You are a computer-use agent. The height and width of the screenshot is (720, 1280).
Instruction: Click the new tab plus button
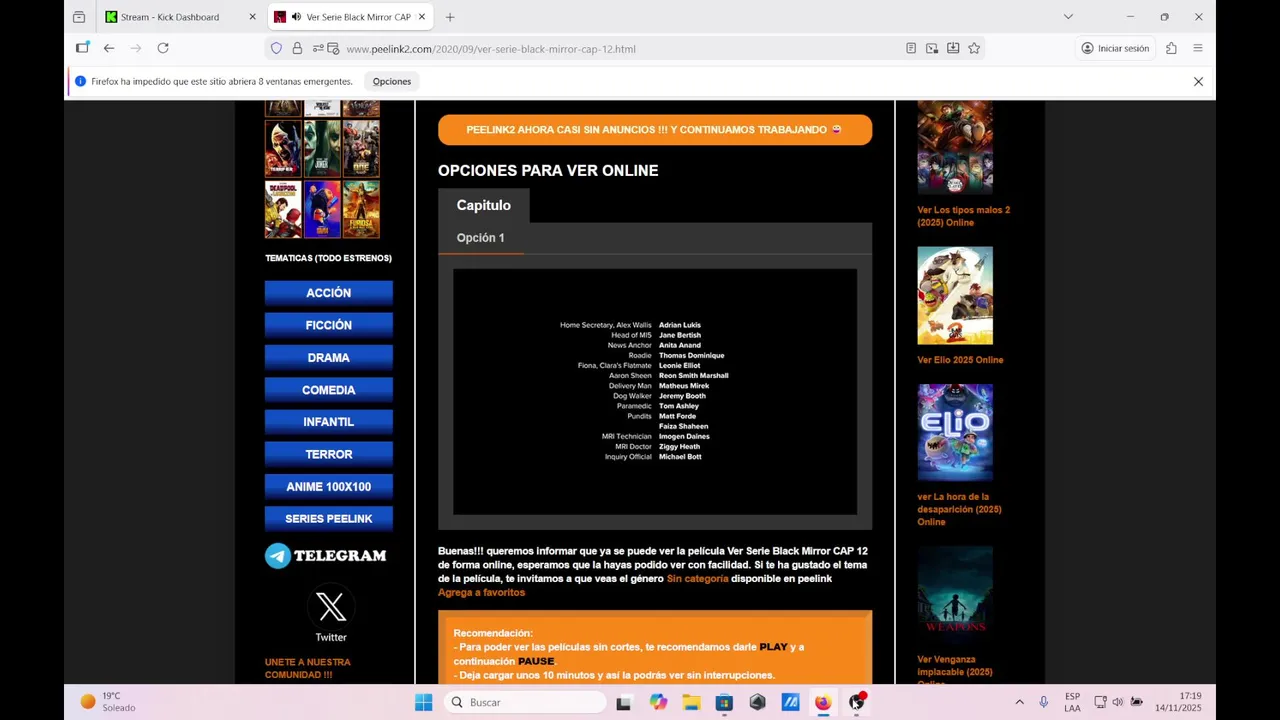(x=450, y=17)
